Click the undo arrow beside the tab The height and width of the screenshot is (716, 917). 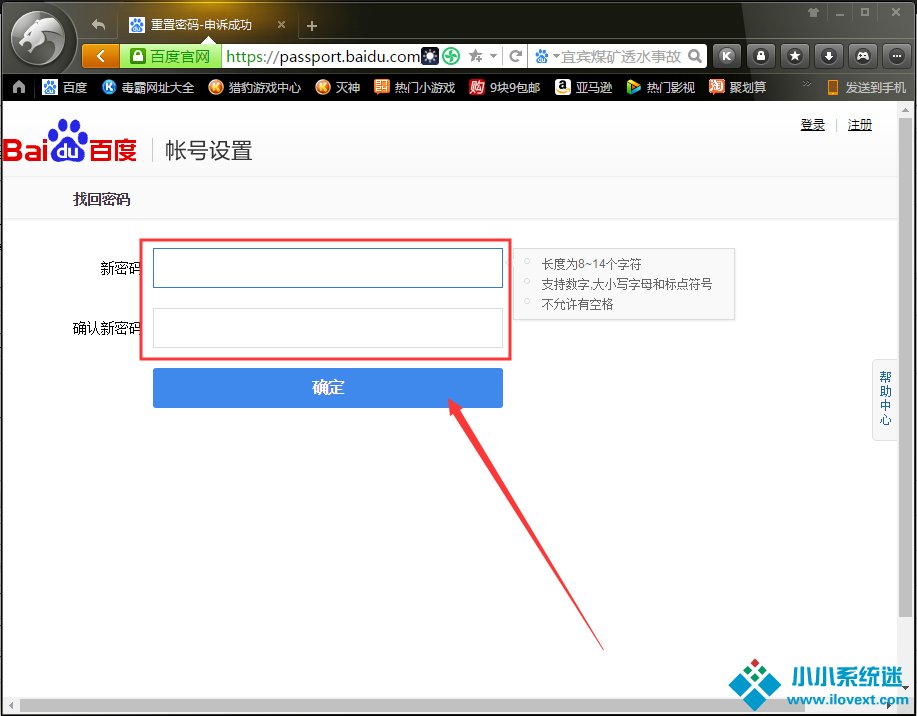click(98, 25)
